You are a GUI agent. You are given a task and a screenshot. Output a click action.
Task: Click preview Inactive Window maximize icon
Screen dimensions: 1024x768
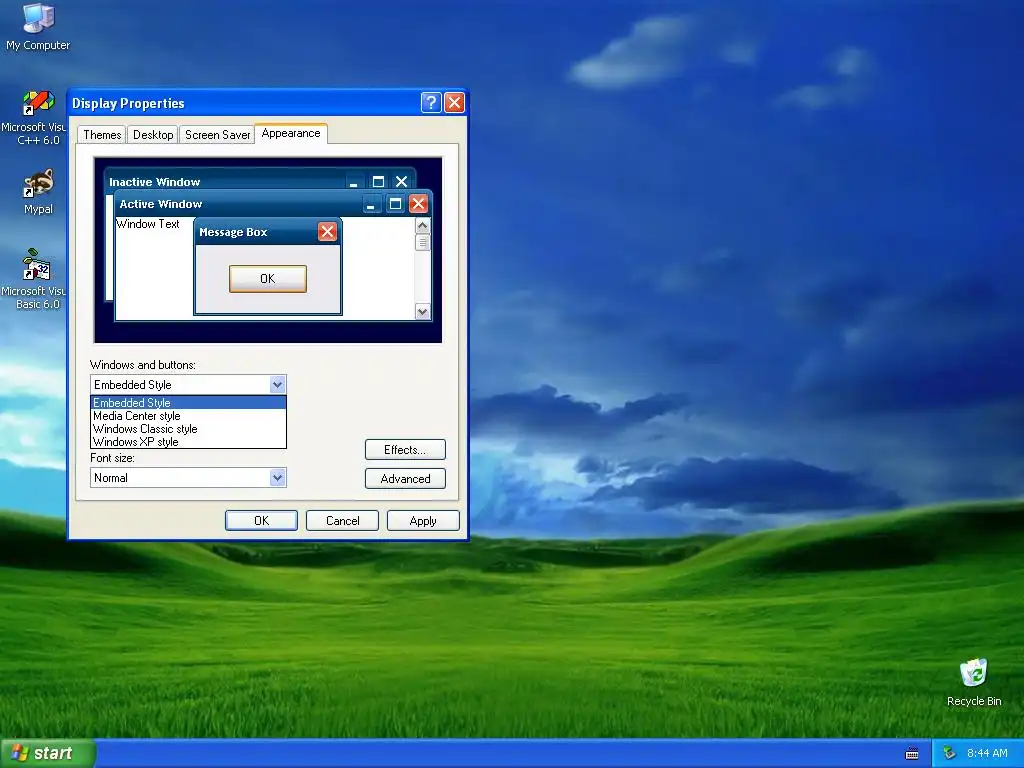coord(377,182)
